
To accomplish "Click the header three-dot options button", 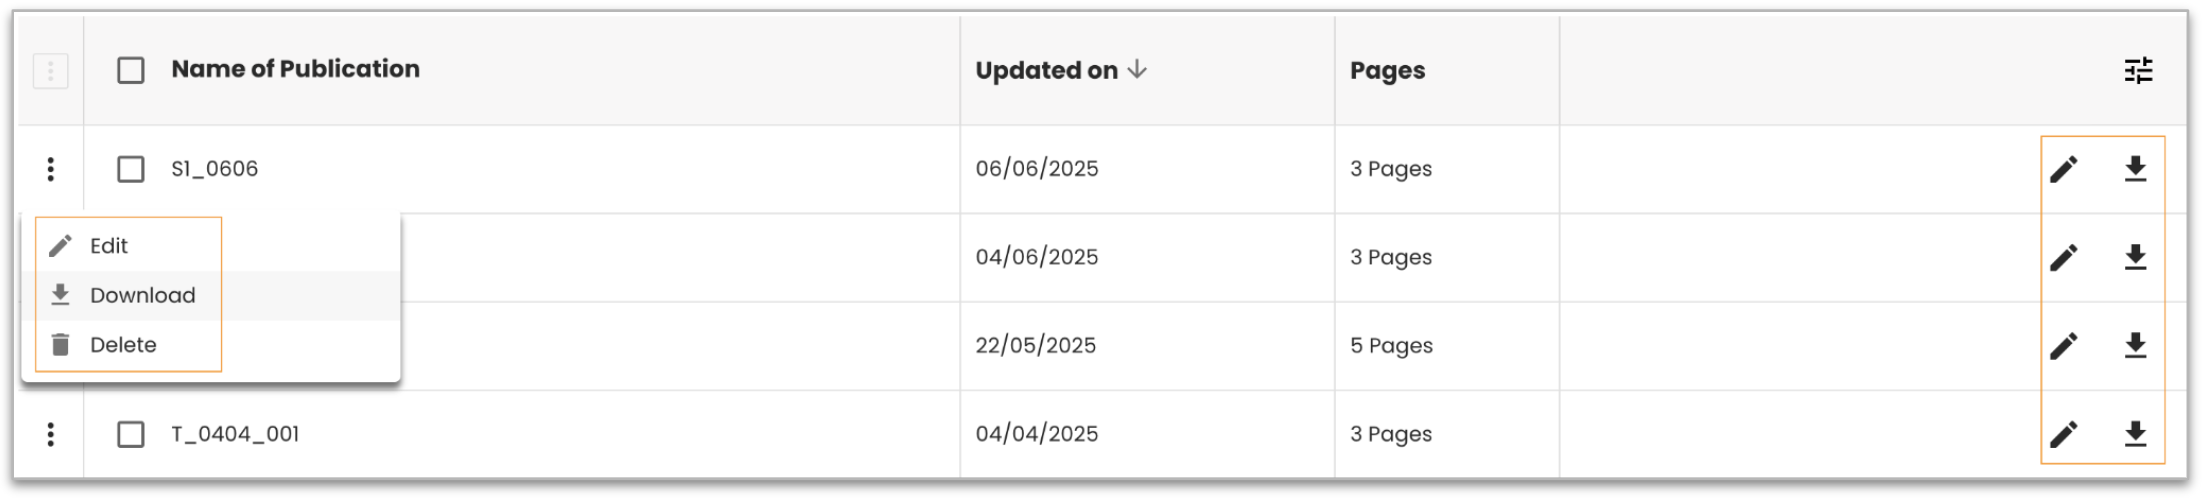I will pos(51,71).
